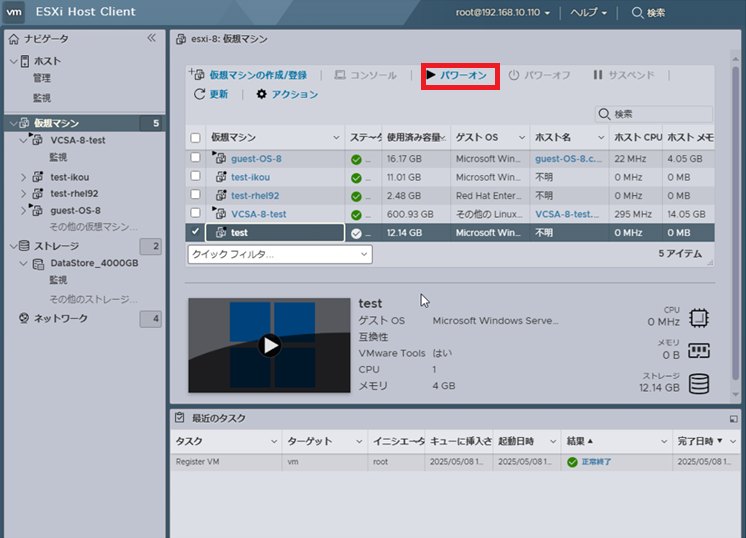Viewport: 746px width, 538px height.
Task: Open the Quick Filter (クイック フィルタ) dropdown
Action: tap(279, 254)
